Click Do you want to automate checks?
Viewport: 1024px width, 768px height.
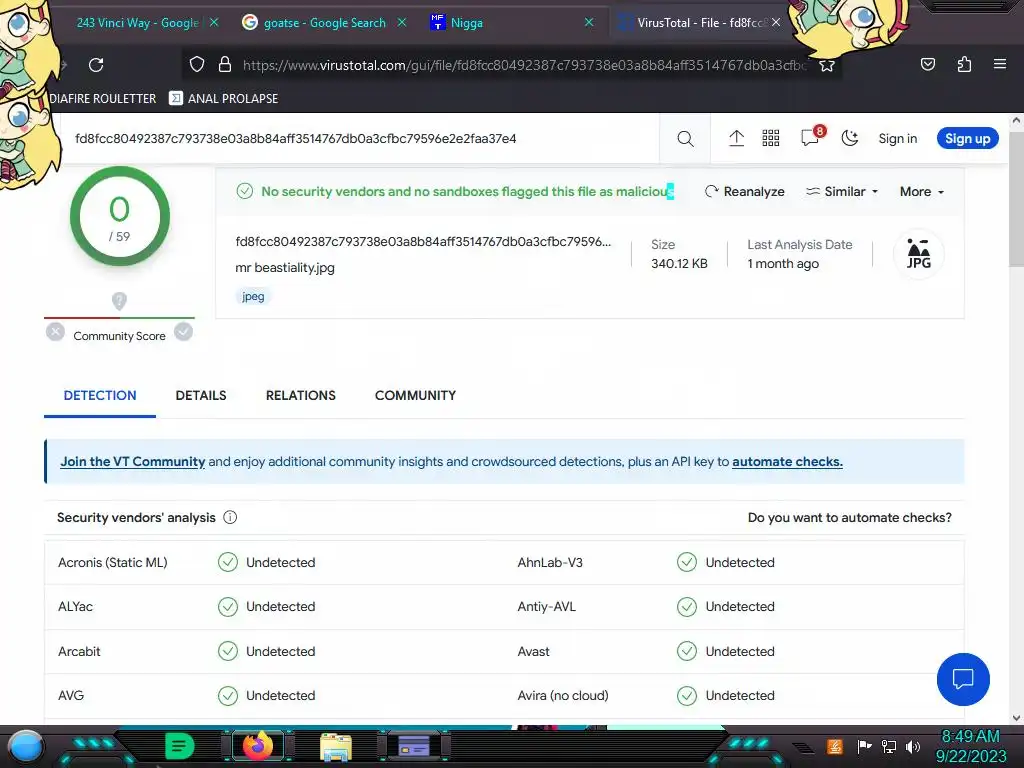pos(850,517)
